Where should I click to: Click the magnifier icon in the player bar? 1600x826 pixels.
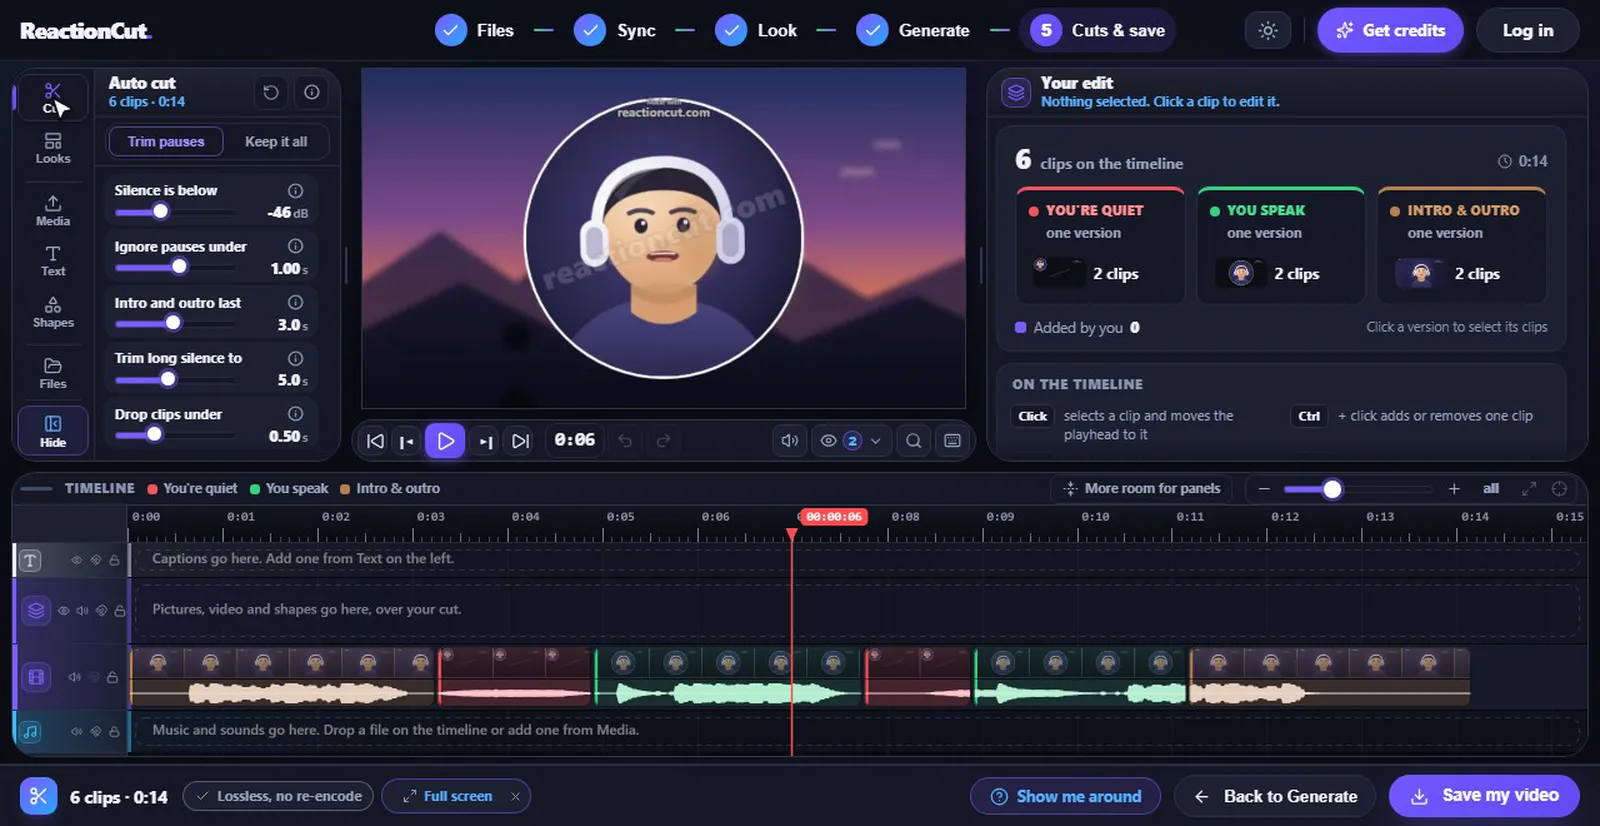[x=913, y=440]
